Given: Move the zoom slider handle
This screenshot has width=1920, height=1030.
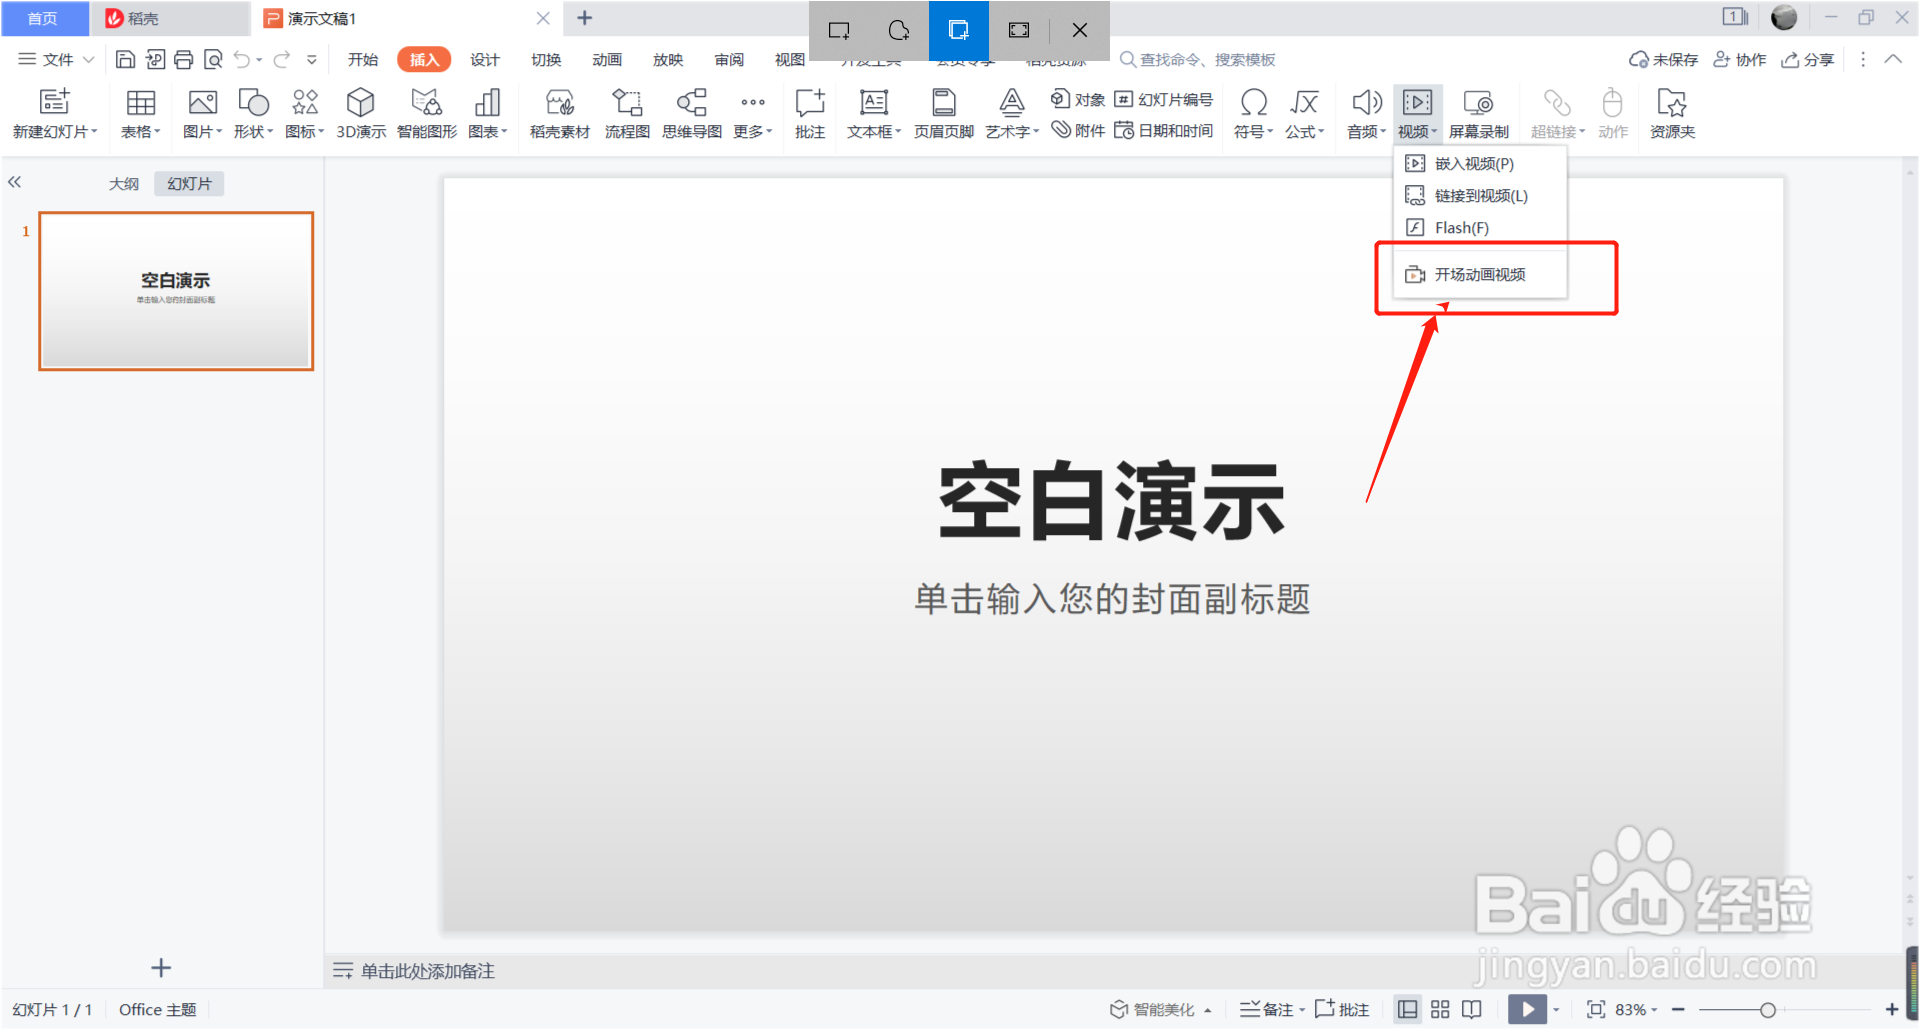Looking at the screenshot, I should [1767, 1010].
